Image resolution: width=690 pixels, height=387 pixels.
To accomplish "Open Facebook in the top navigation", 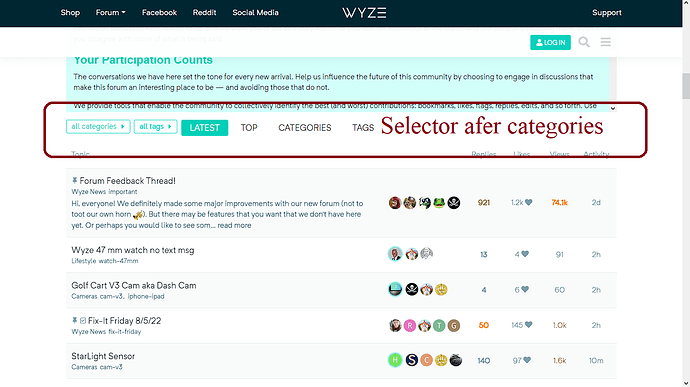I will pyautogui.click(x=159, y=13).
